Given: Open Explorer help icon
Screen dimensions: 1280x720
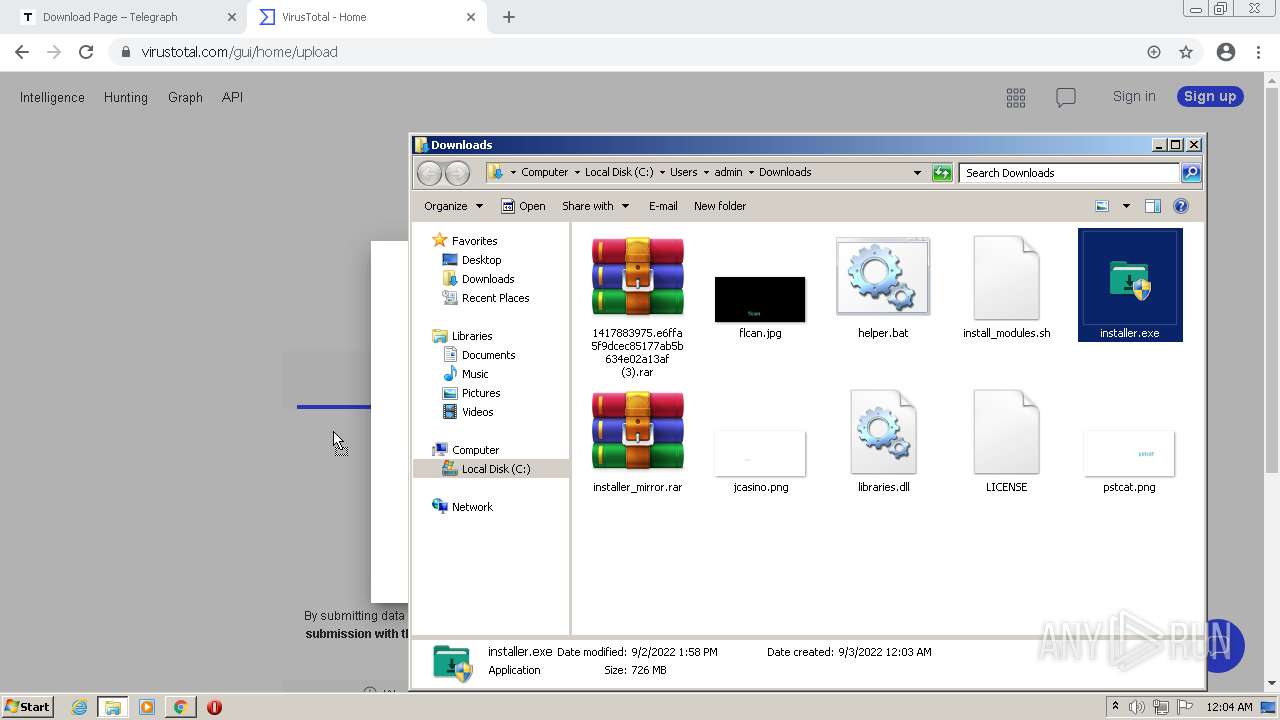Looking at the screenshot, I should tap(1181, 206).
